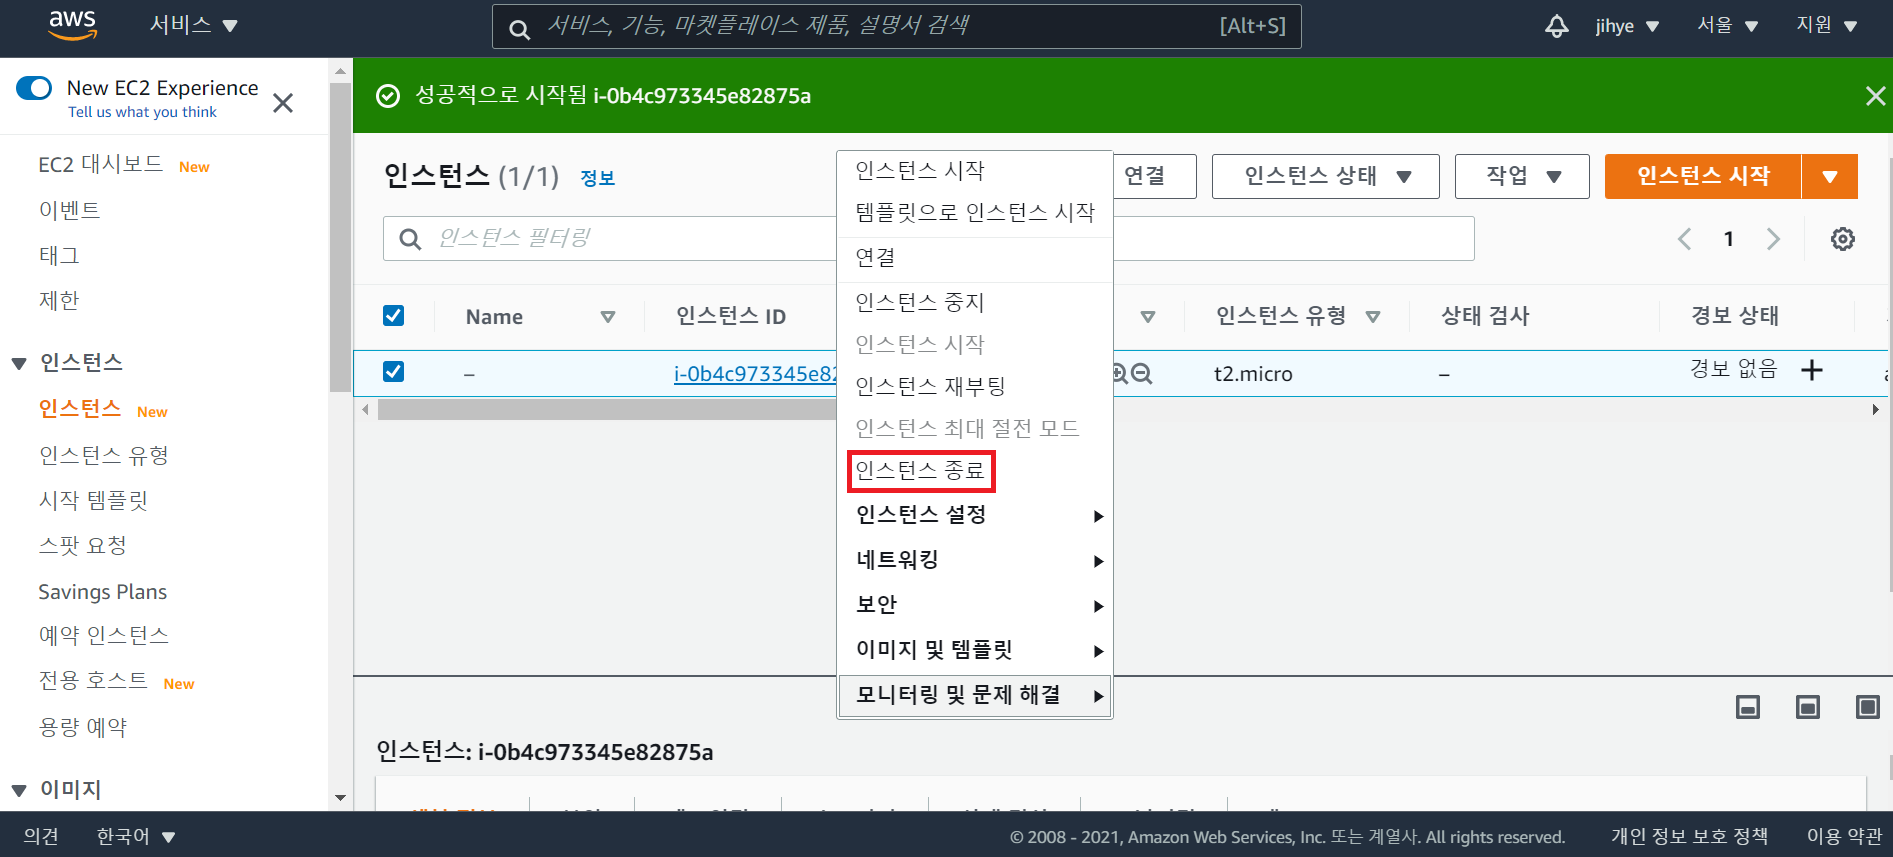Open the 한국어 language dropdown
Viewport: 1893px width, 857px height.
click(136, 836)
